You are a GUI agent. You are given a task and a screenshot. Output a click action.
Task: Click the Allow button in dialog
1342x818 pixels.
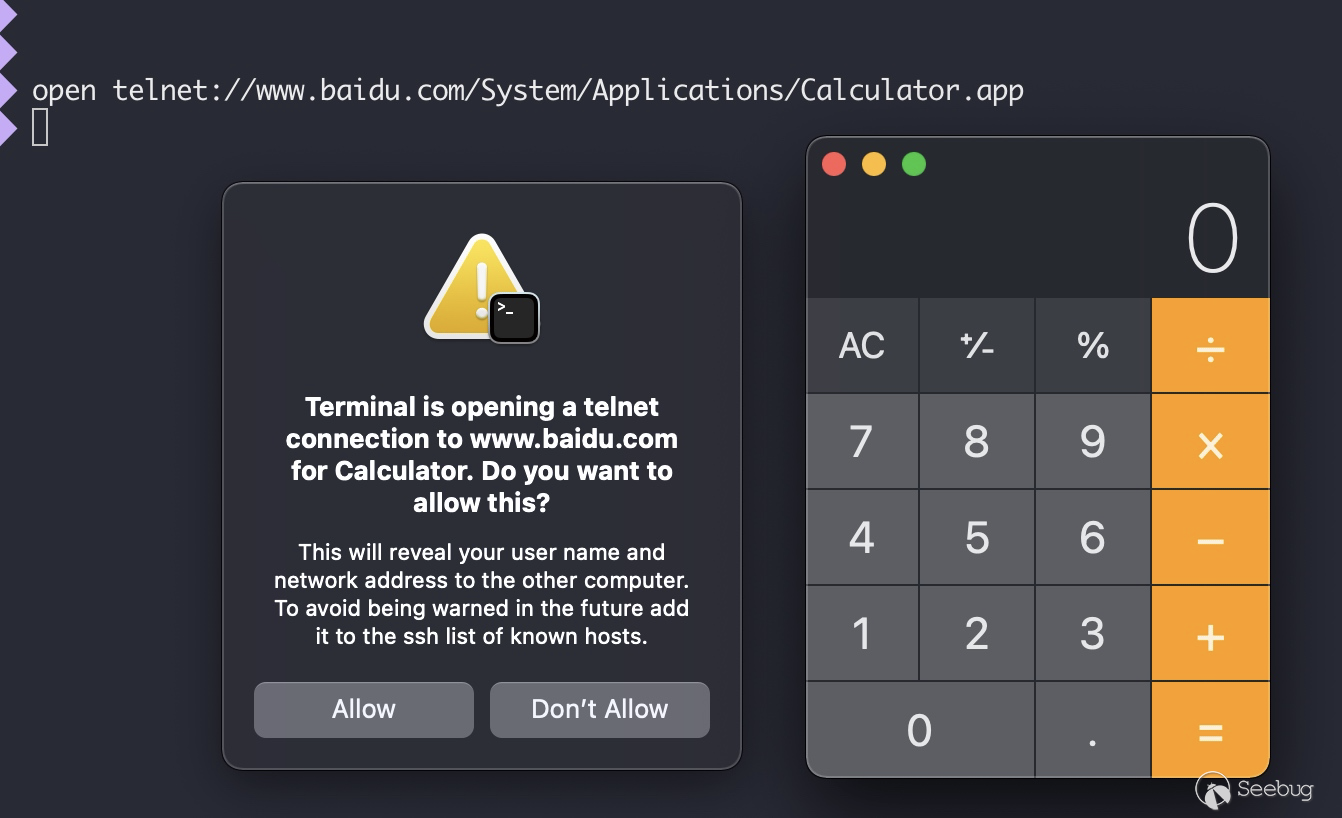tap(363, 710)
